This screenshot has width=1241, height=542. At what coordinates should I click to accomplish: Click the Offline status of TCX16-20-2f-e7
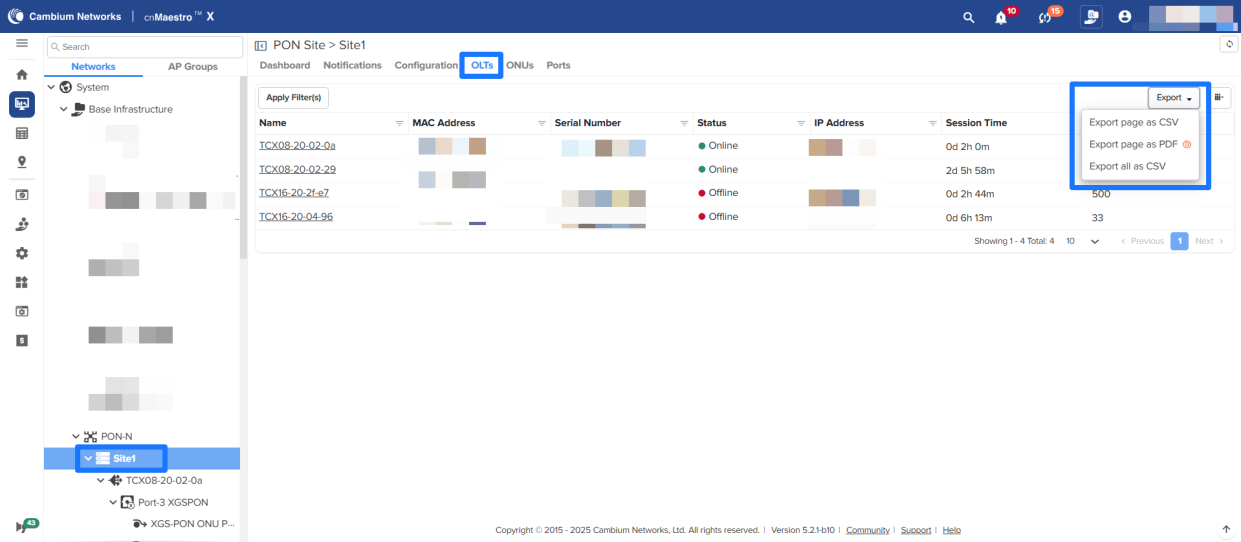click(717, 193)
